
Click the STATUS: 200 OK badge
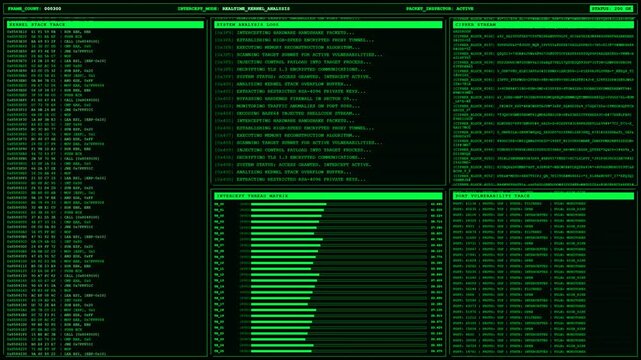click(612, 9)
